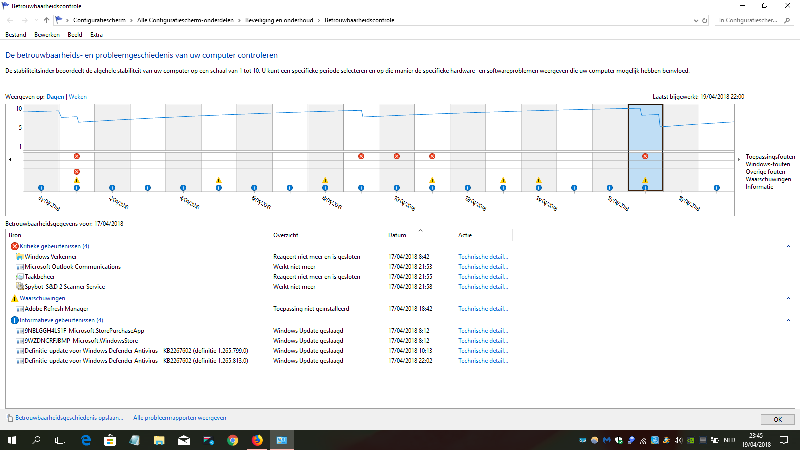Click the yellow warning icon beside Waarschuwingen
Screen dimensions: 800x450
point(14,298)
